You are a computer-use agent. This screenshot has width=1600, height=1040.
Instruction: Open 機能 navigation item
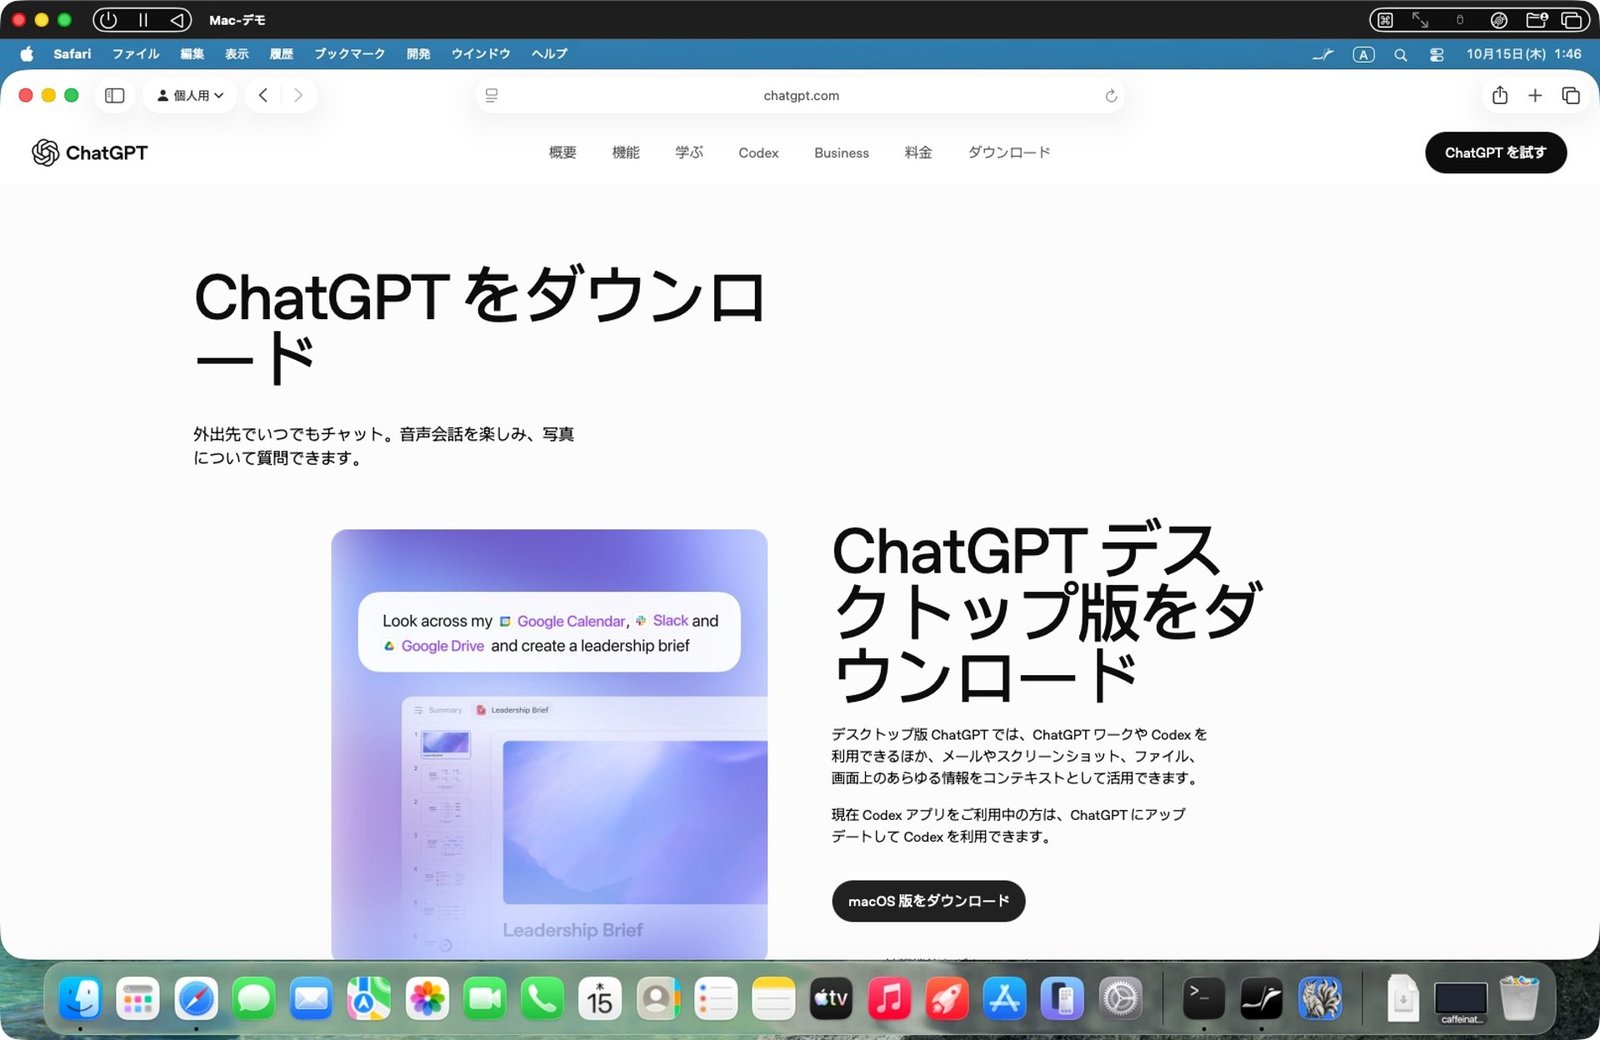(626, 152)
